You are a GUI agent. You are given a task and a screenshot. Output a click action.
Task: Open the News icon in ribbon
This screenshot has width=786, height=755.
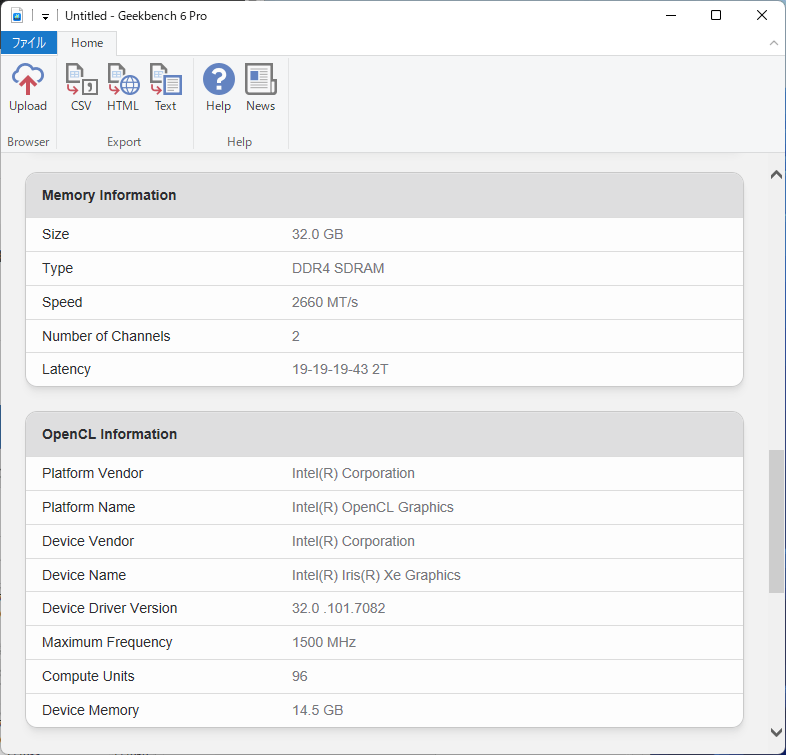click(260, 88)
